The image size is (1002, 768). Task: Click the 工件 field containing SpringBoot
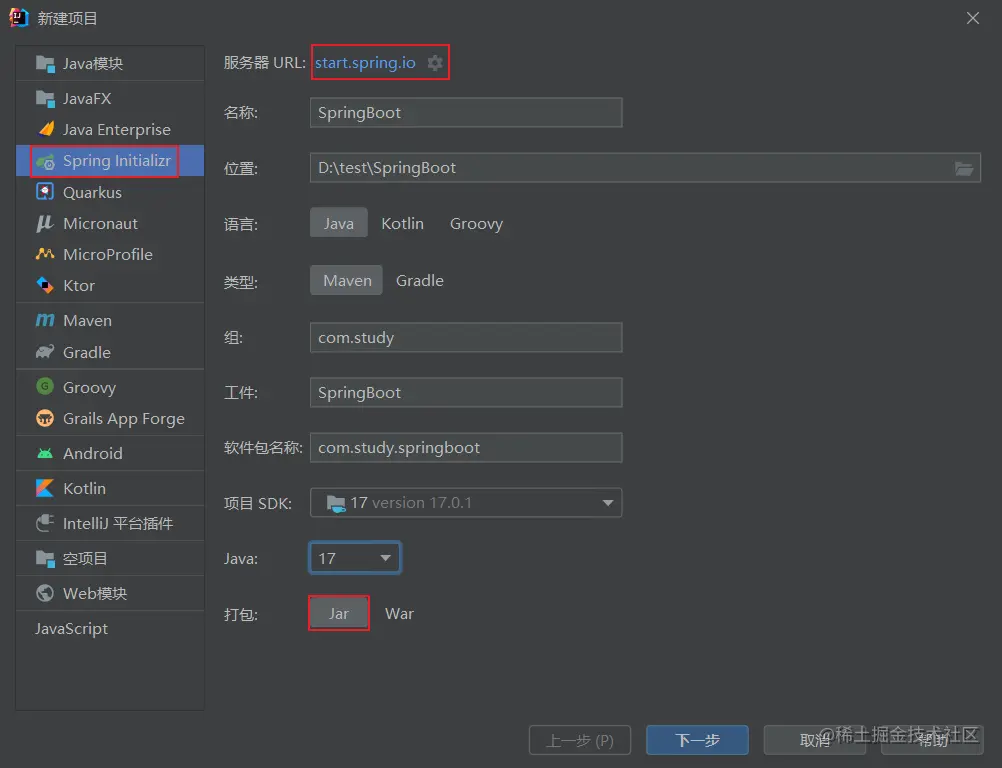[x=466, y=392]
